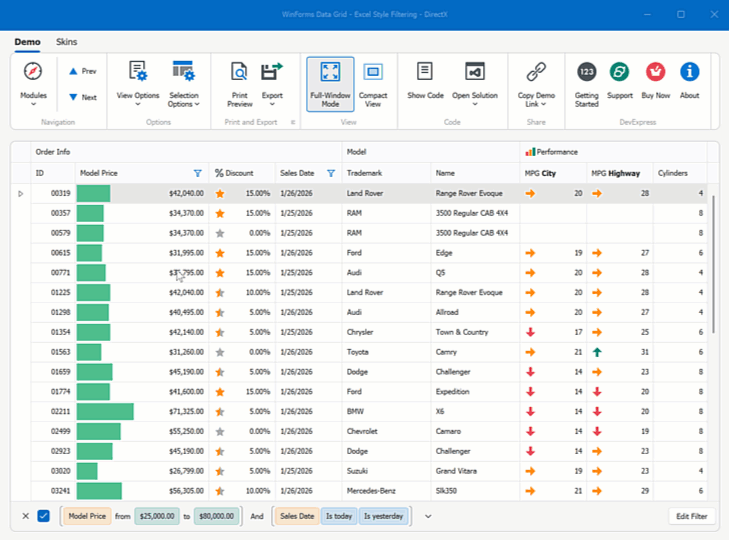Image resolution: width=729 pixels, height=540 pixels.
Task: Click Open Solution
Action: click(475, 84)
